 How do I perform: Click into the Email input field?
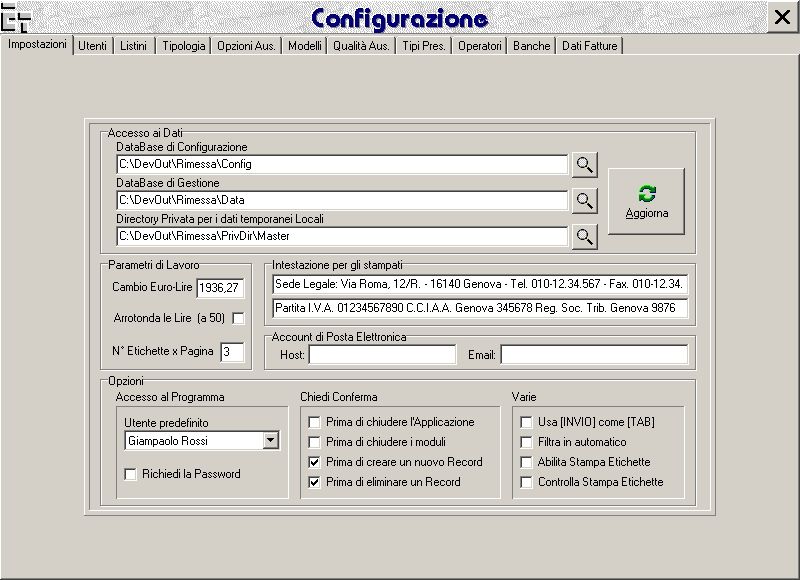click(594, 355)
